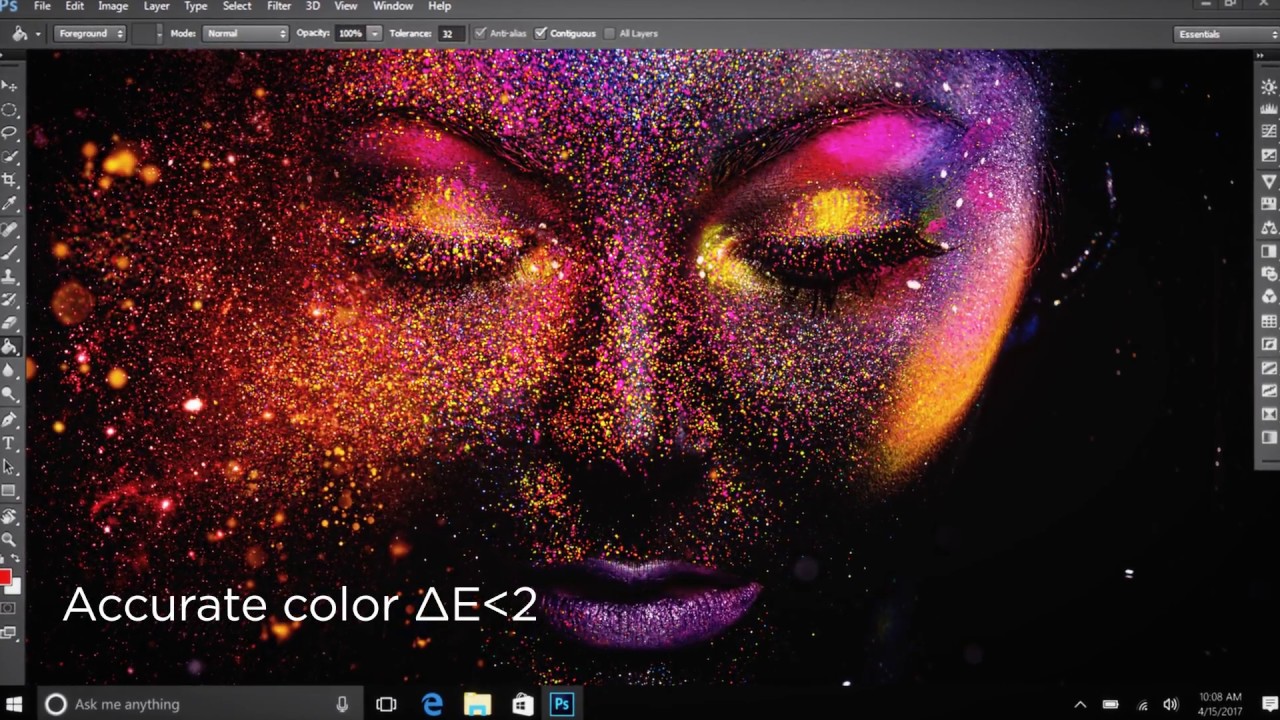
Task: Select the Lasso tool
Action: click(9, 132)
